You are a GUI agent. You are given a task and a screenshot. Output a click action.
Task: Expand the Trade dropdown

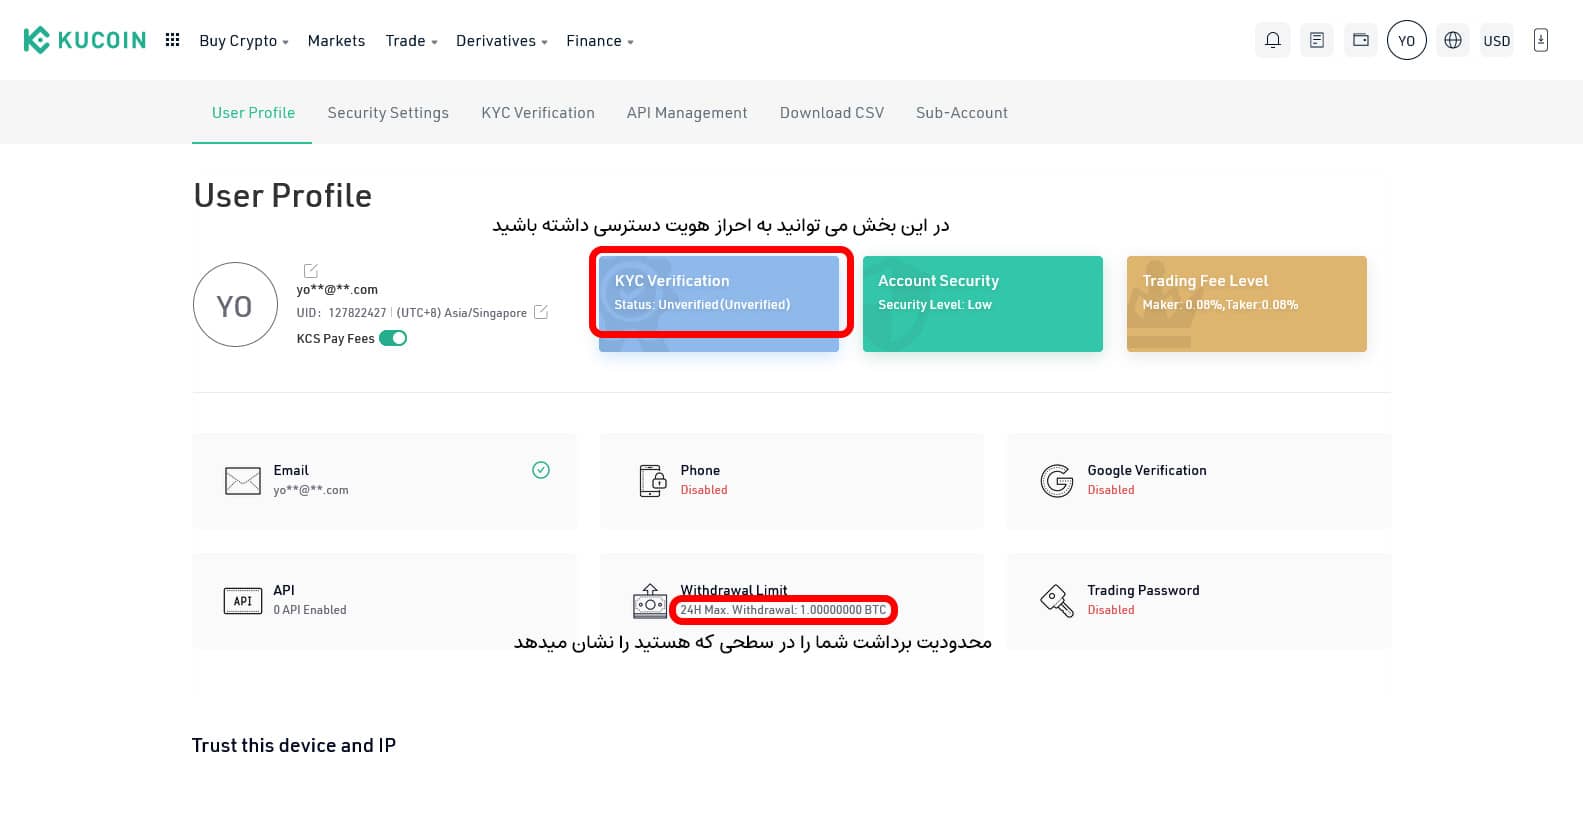pyautogui.click(x=411, y=41)
